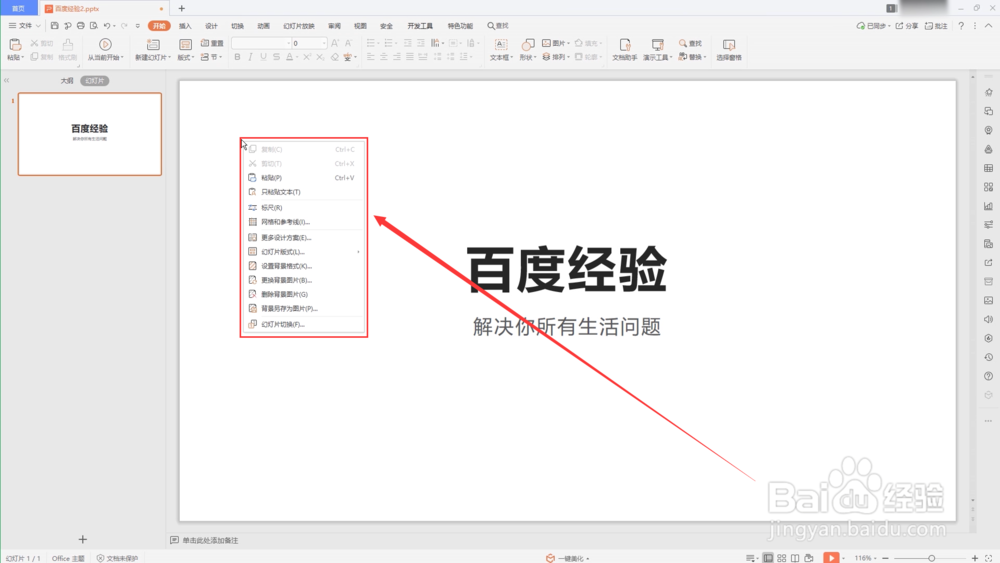Click the zoom in plus button

coord(974,558)
